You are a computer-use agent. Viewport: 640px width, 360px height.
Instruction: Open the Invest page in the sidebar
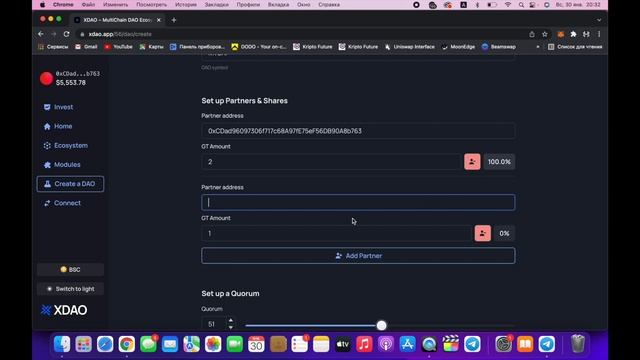pyautogui.click(x=58, y=107)
